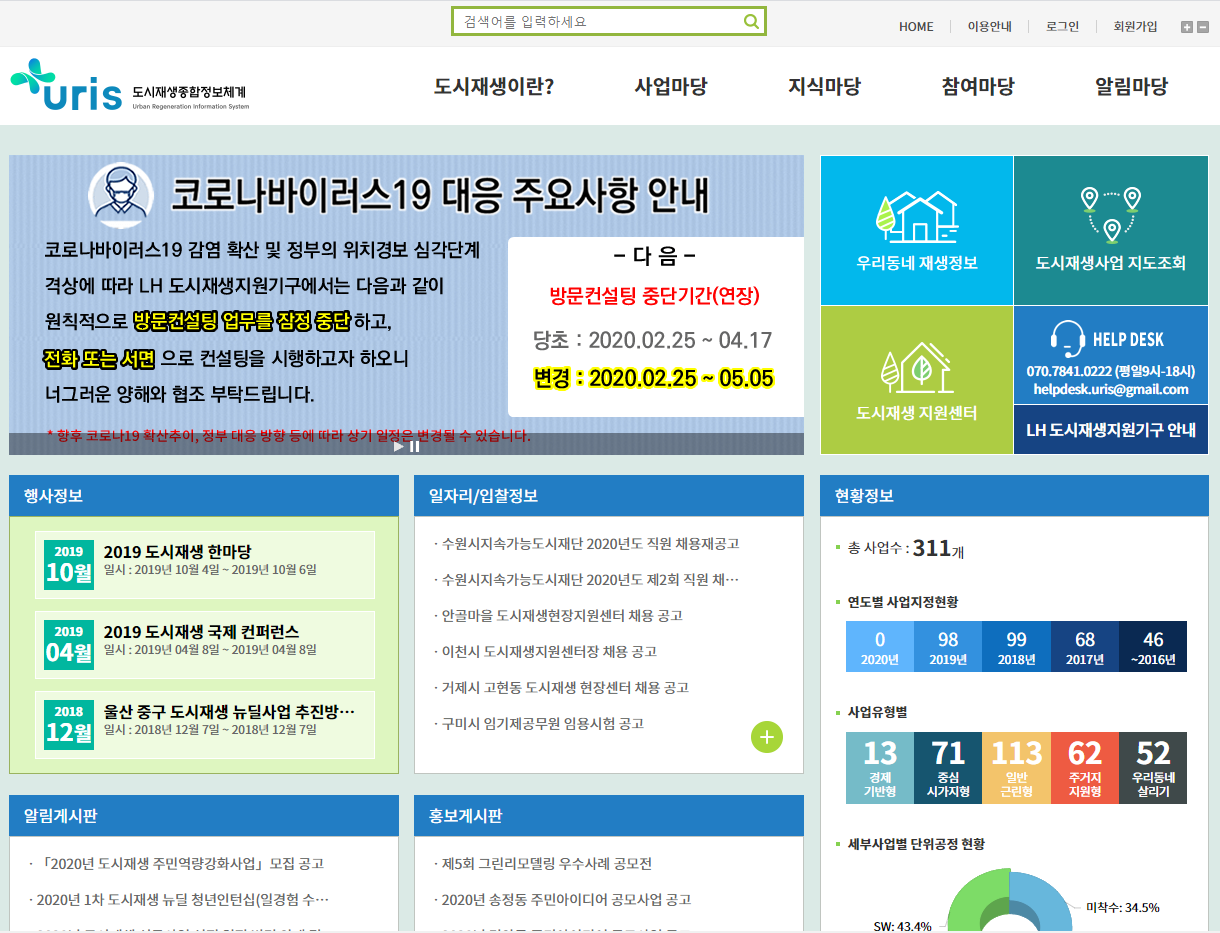Viewport: 1220px width, 933px height.
Task: Click the HELP DESK headset icon
Action: 1068,338
